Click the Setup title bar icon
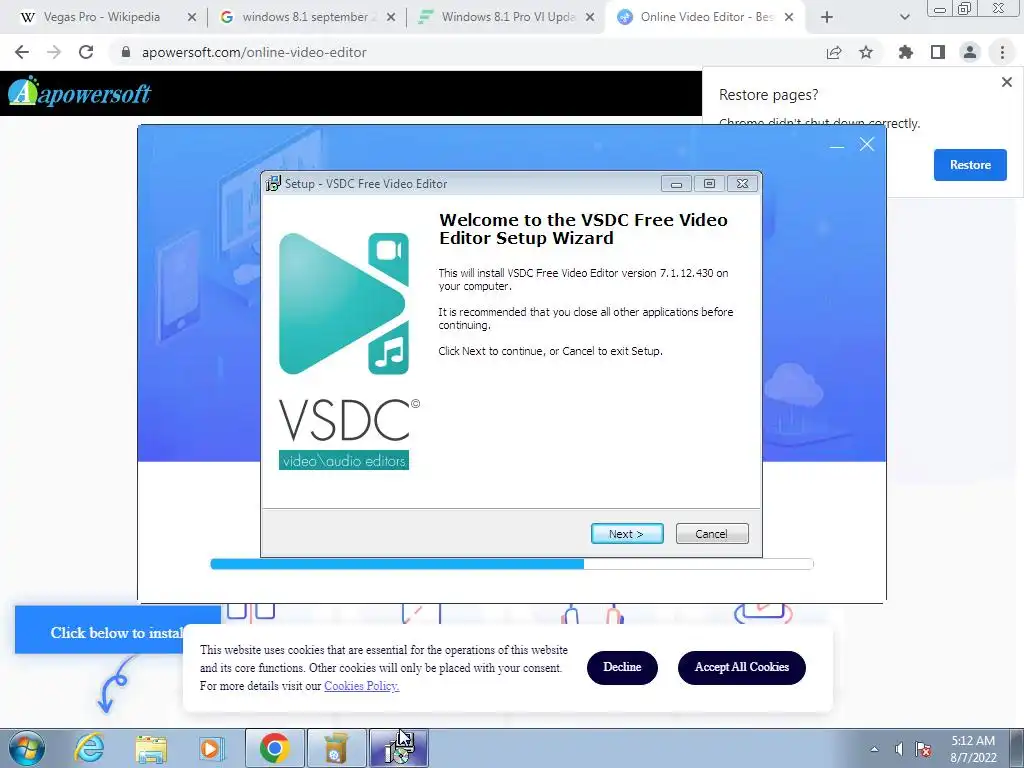 274,184
